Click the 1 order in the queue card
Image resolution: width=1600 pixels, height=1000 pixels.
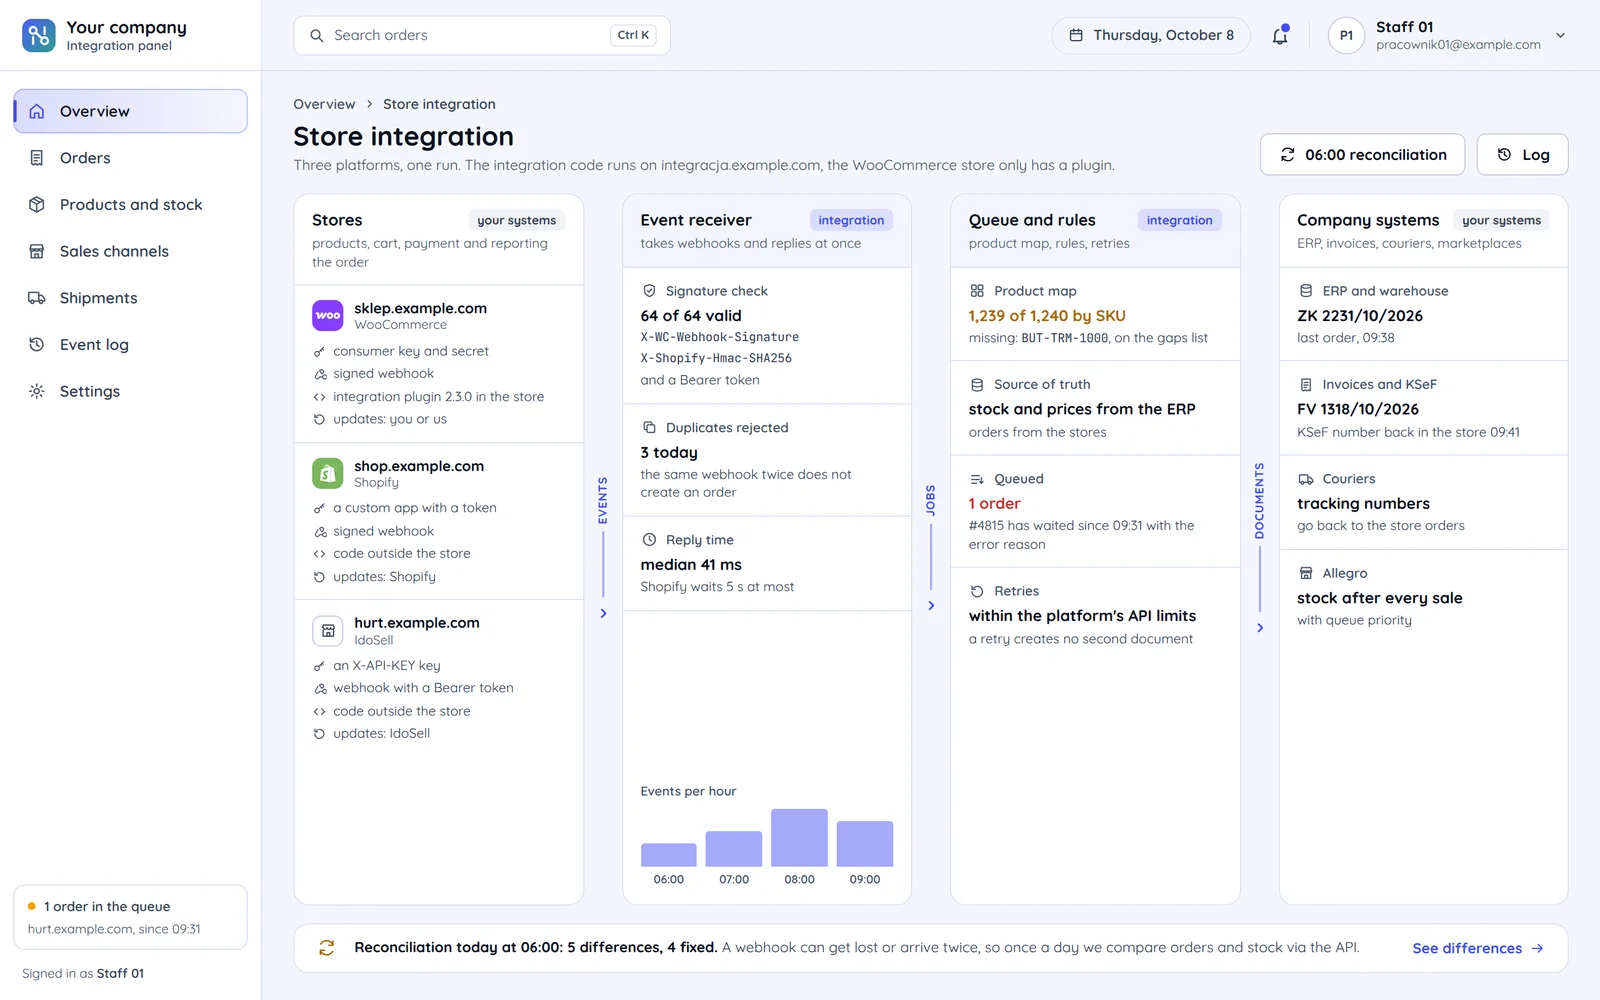tap(130, 917)
